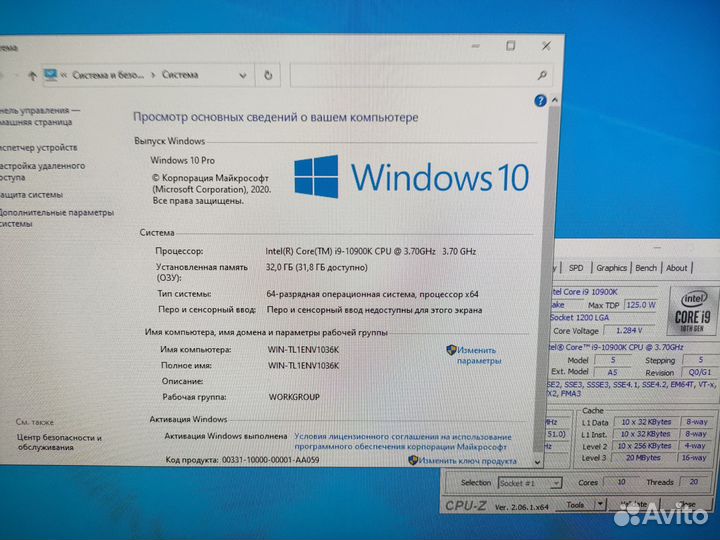Expand the address bar history dropdown
Screen dimensions: 720x540
click(243, 76)
